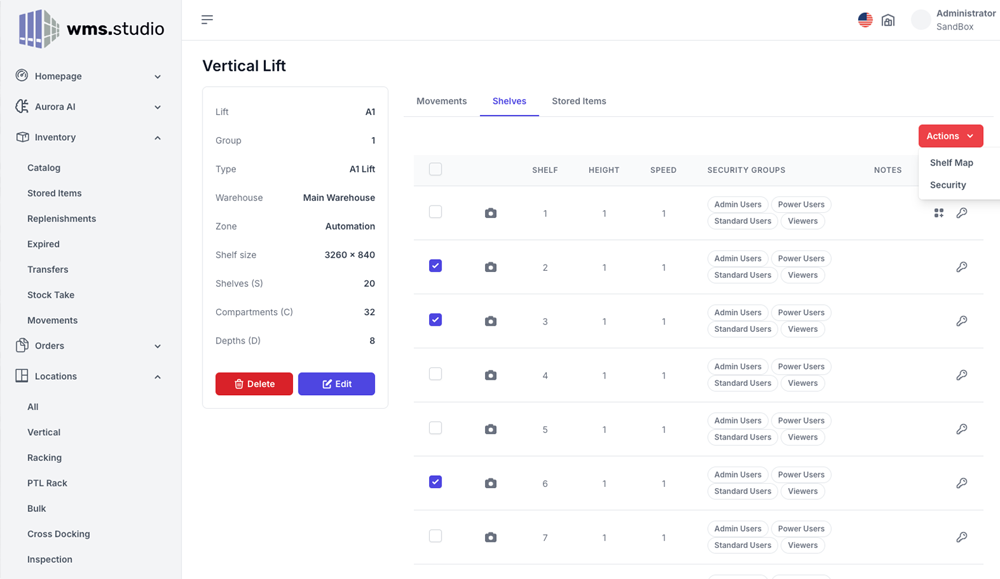Collapse the Actions dropdown button
This screenshot has height=579, width=1000.
[x=950, y=136]
